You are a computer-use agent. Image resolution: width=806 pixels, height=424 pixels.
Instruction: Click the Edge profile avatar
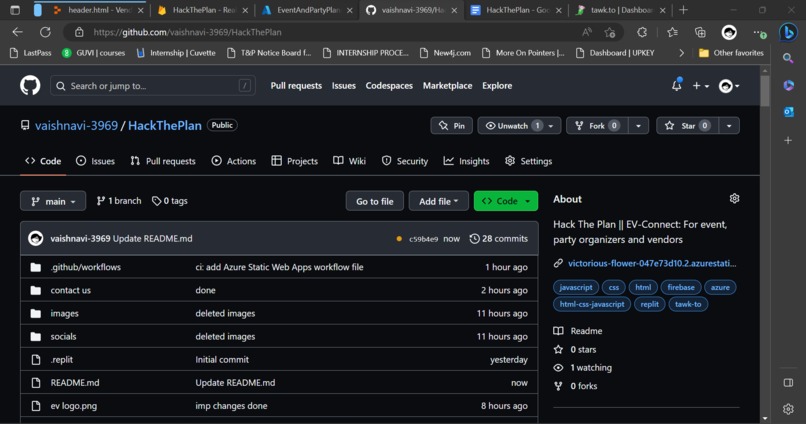(x=729, y=32)
